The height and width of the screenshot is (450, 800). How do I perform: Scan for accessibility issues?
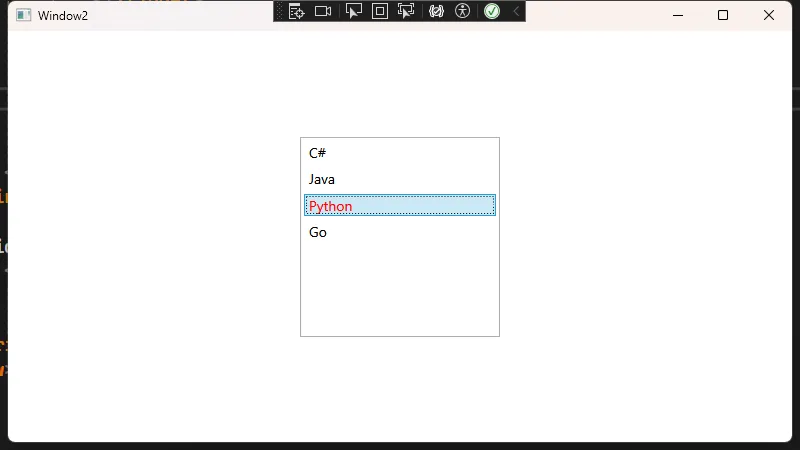pyautogui.click(x=461, y=11)
